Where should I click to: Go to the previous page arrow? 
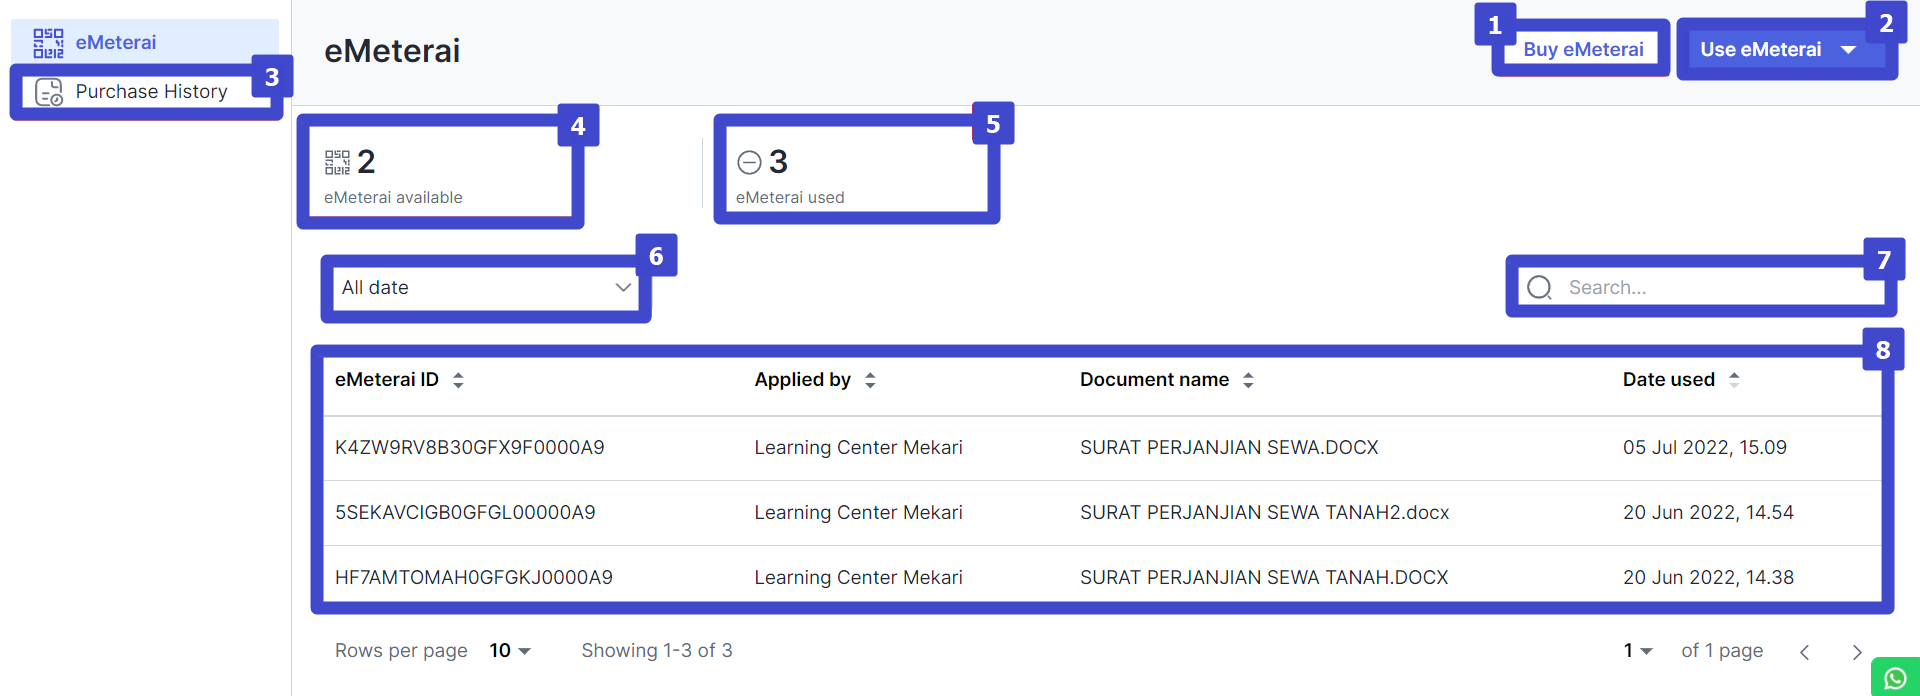tap(1805, 652)
